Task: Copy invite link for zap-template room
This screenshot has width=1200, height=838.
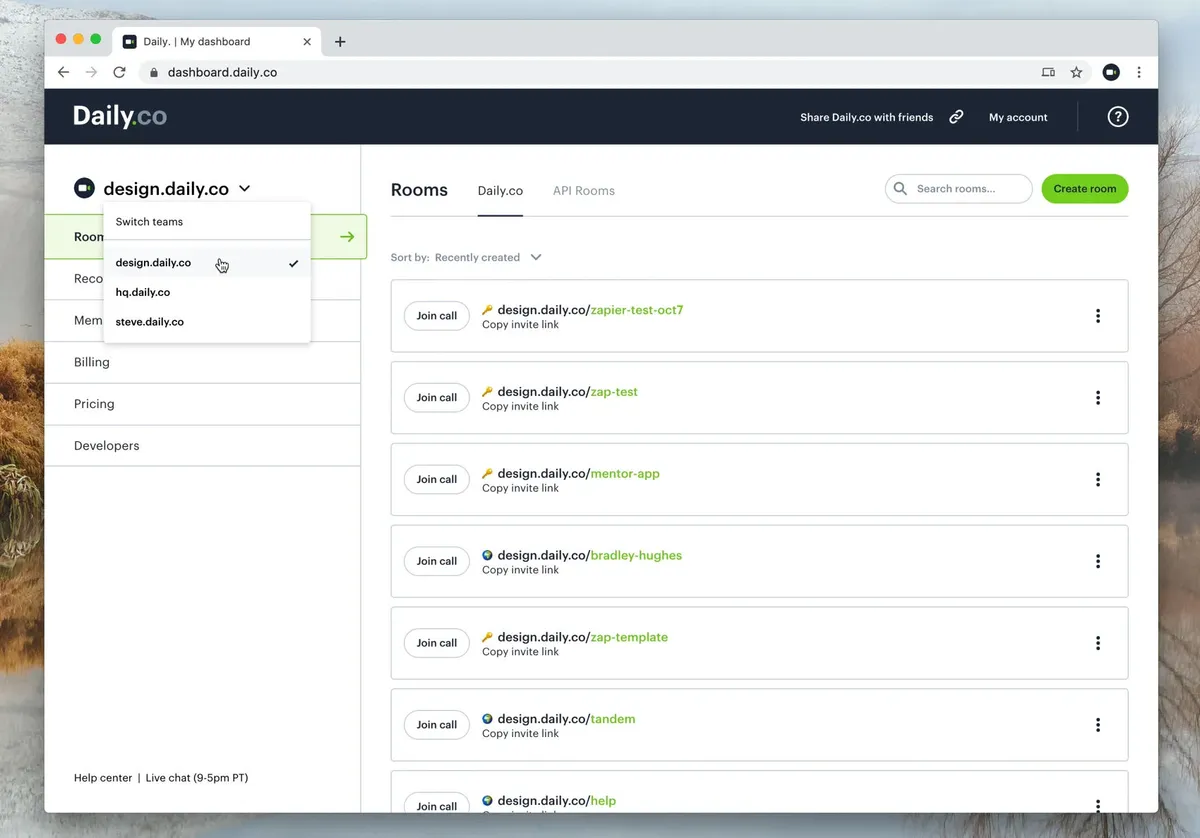Action: [520, 652]
